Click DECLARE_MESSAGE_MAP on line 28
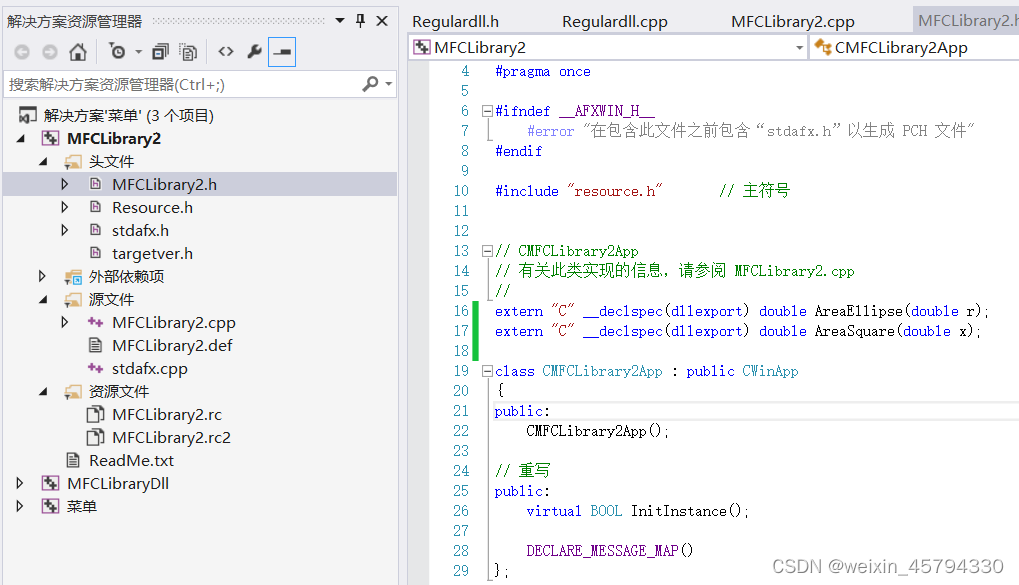The height and width of the screenshot is (585, 1019). [x=602, y=551]
